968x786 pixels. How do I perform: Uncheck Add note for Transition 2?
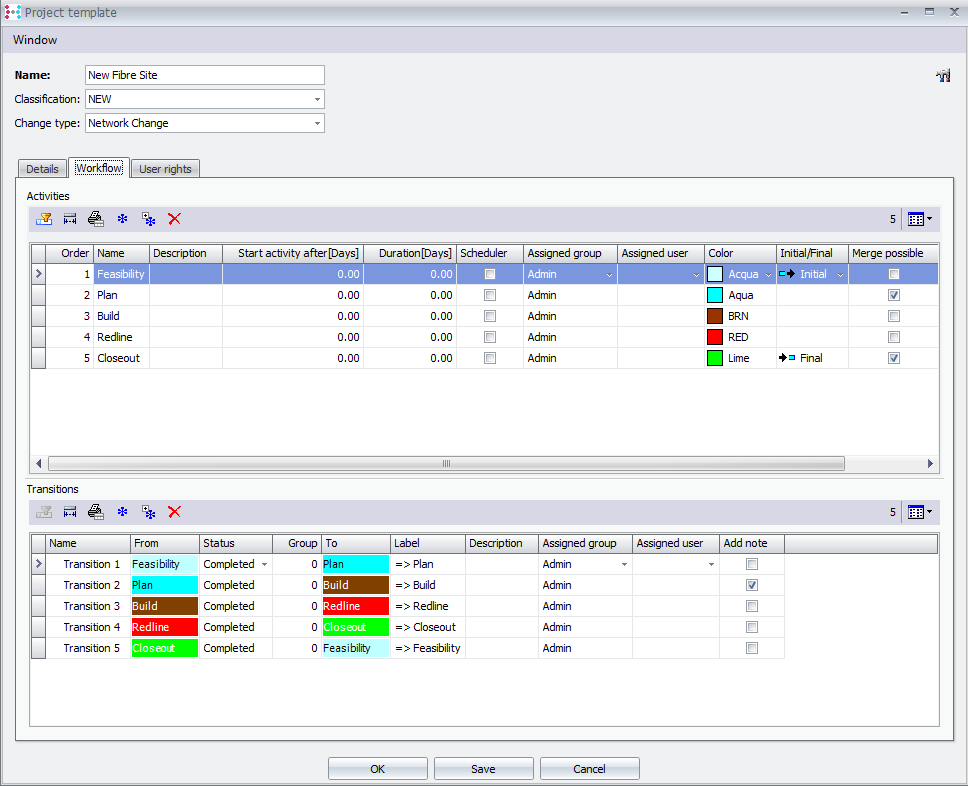752,585
